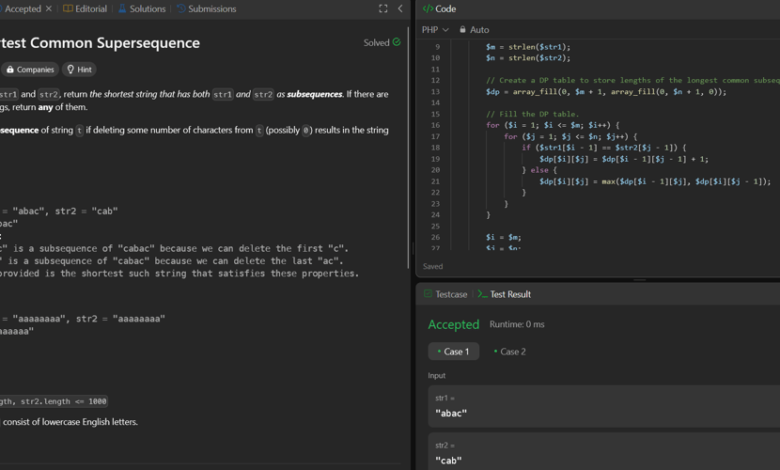Click the $i = $m; line 26
The image size is (780, 470).
point(503,237)
